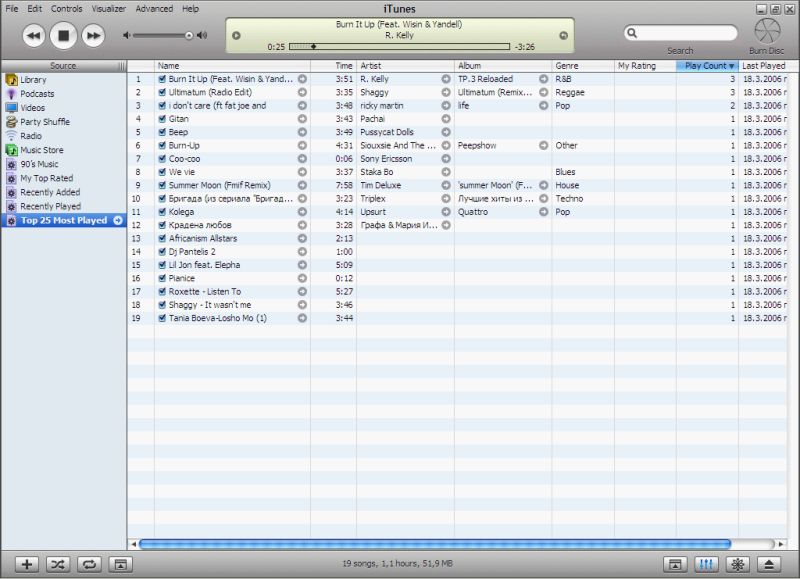Viewport: 800px width, 579px height.
Task: Uncheck the Gitan song checkbox
Action: click(x=162, y=119)
